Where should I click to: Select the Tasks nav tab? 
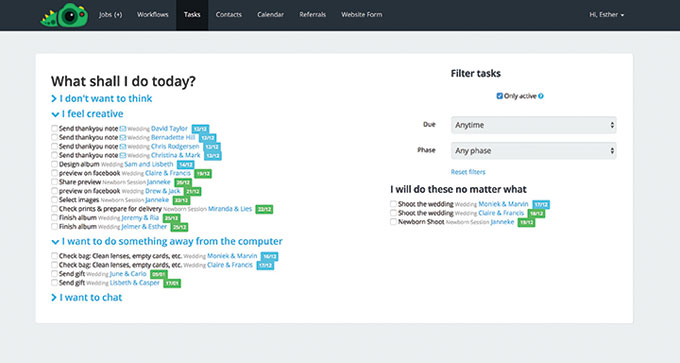(192, 15)
